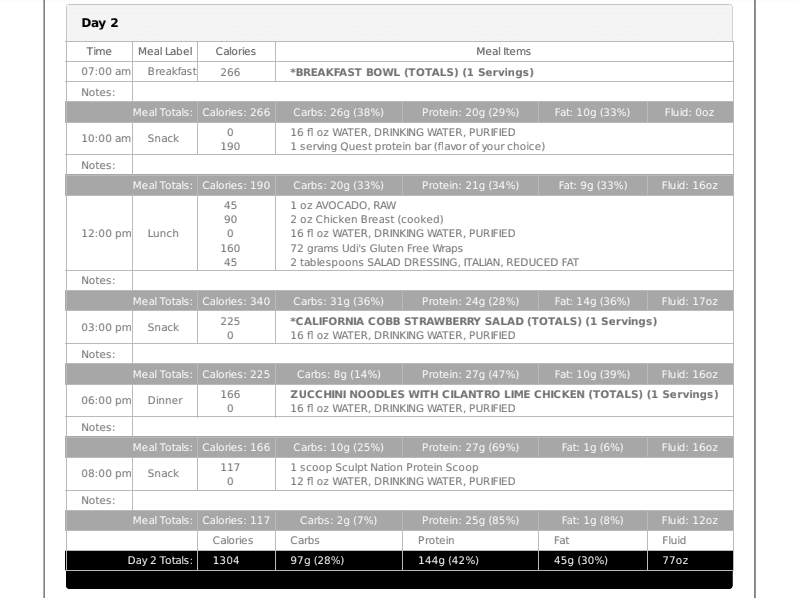This screenshot has width=797, height=598.
Task: Click the Udi's Gluten Free Wraps item
Action: click(x=377, y=249)
